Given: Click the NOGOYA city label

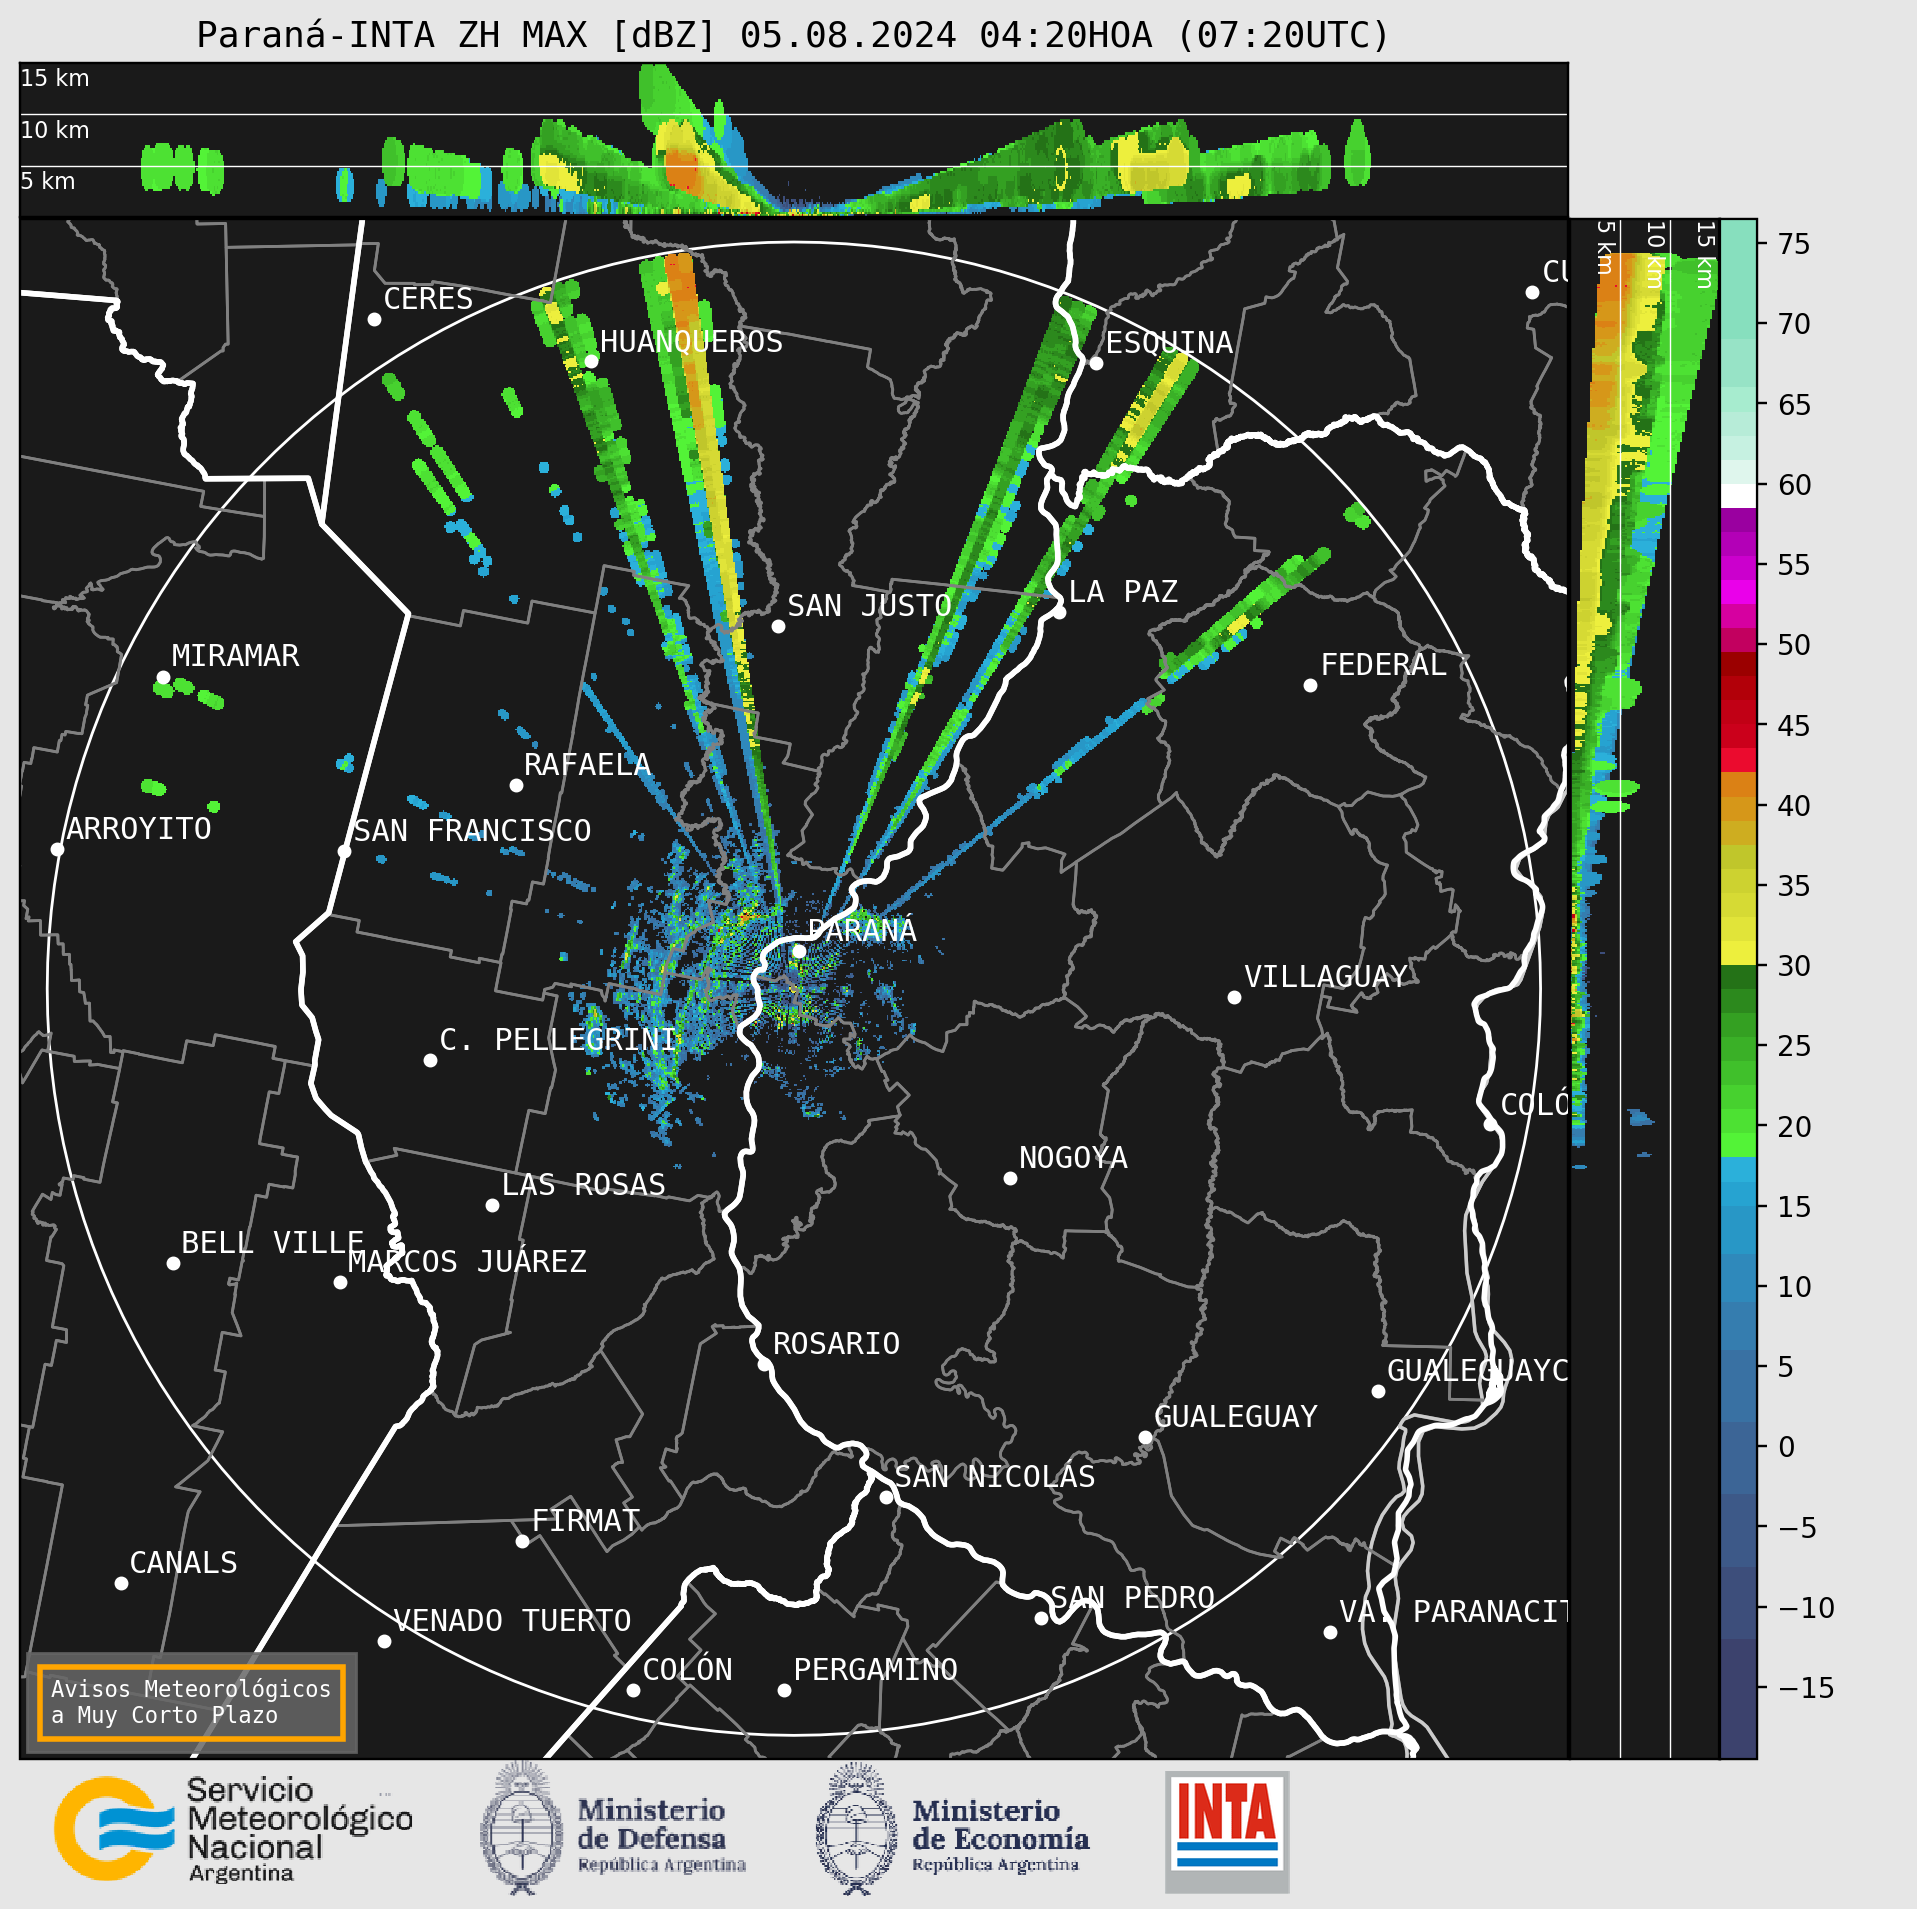Looking at the screenshot, I should tap(1073, 1158).
